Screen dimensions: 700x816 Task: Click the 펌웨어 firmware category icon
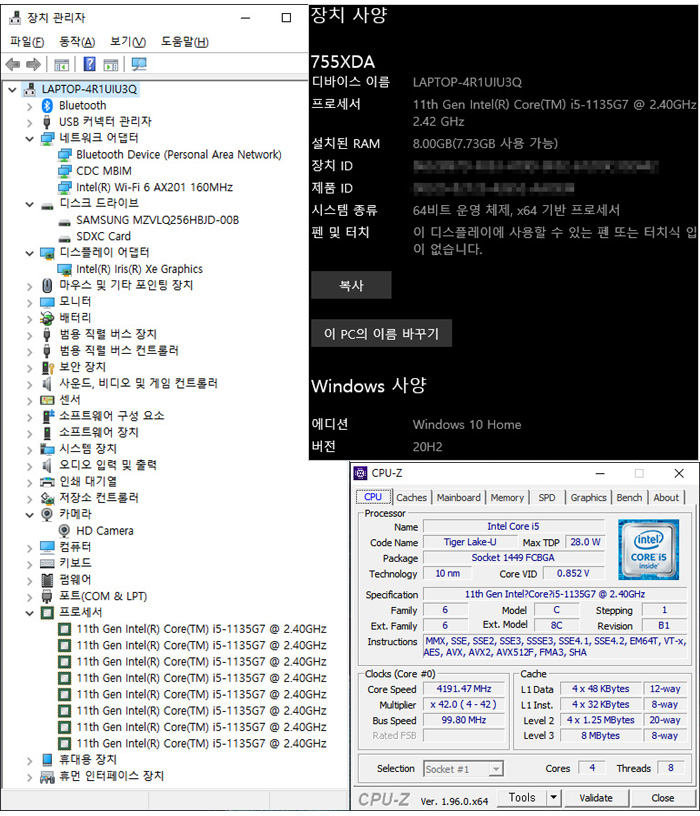47,580
